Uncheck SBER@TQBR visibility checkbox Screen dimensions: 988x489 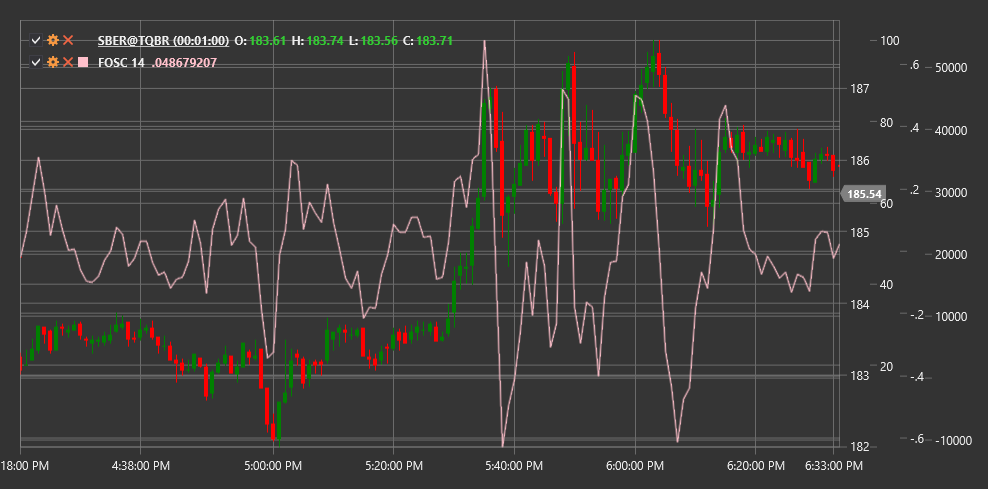(37, 41)
